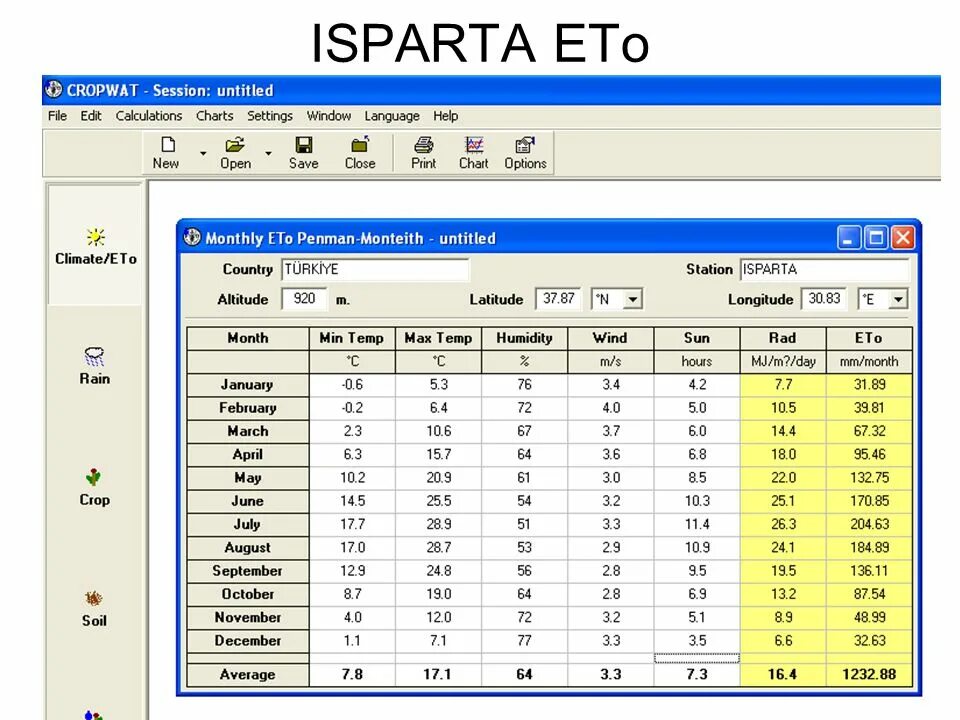Click the Altitude field showing 920
The height and width of the screenshot is (720, 960).
pos(304,299)
